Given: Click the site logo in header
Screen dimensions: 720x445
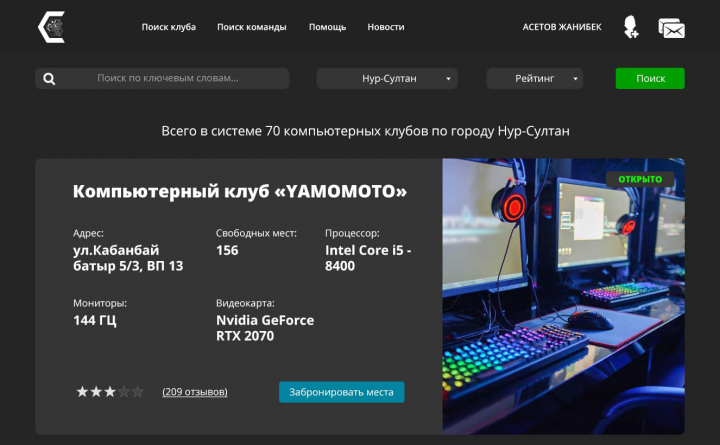Looking at the screenshot, I should [x=51, y=27].
